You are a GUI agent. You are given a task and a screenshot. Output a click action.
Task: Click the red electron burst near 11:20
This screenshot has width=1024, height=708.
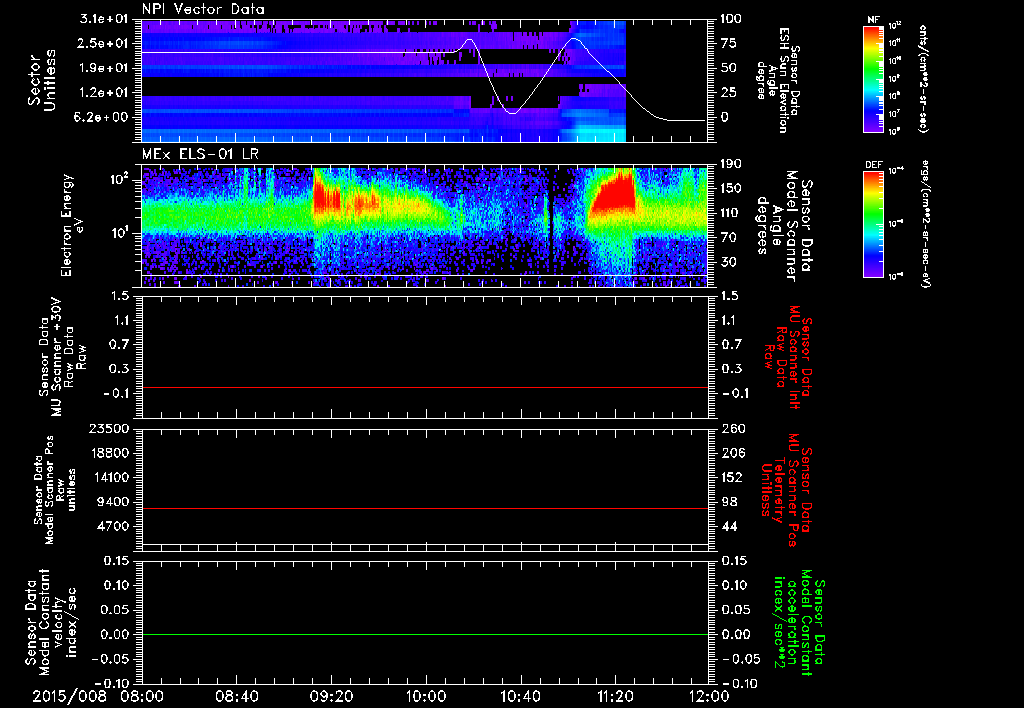(x=614, y=196)
